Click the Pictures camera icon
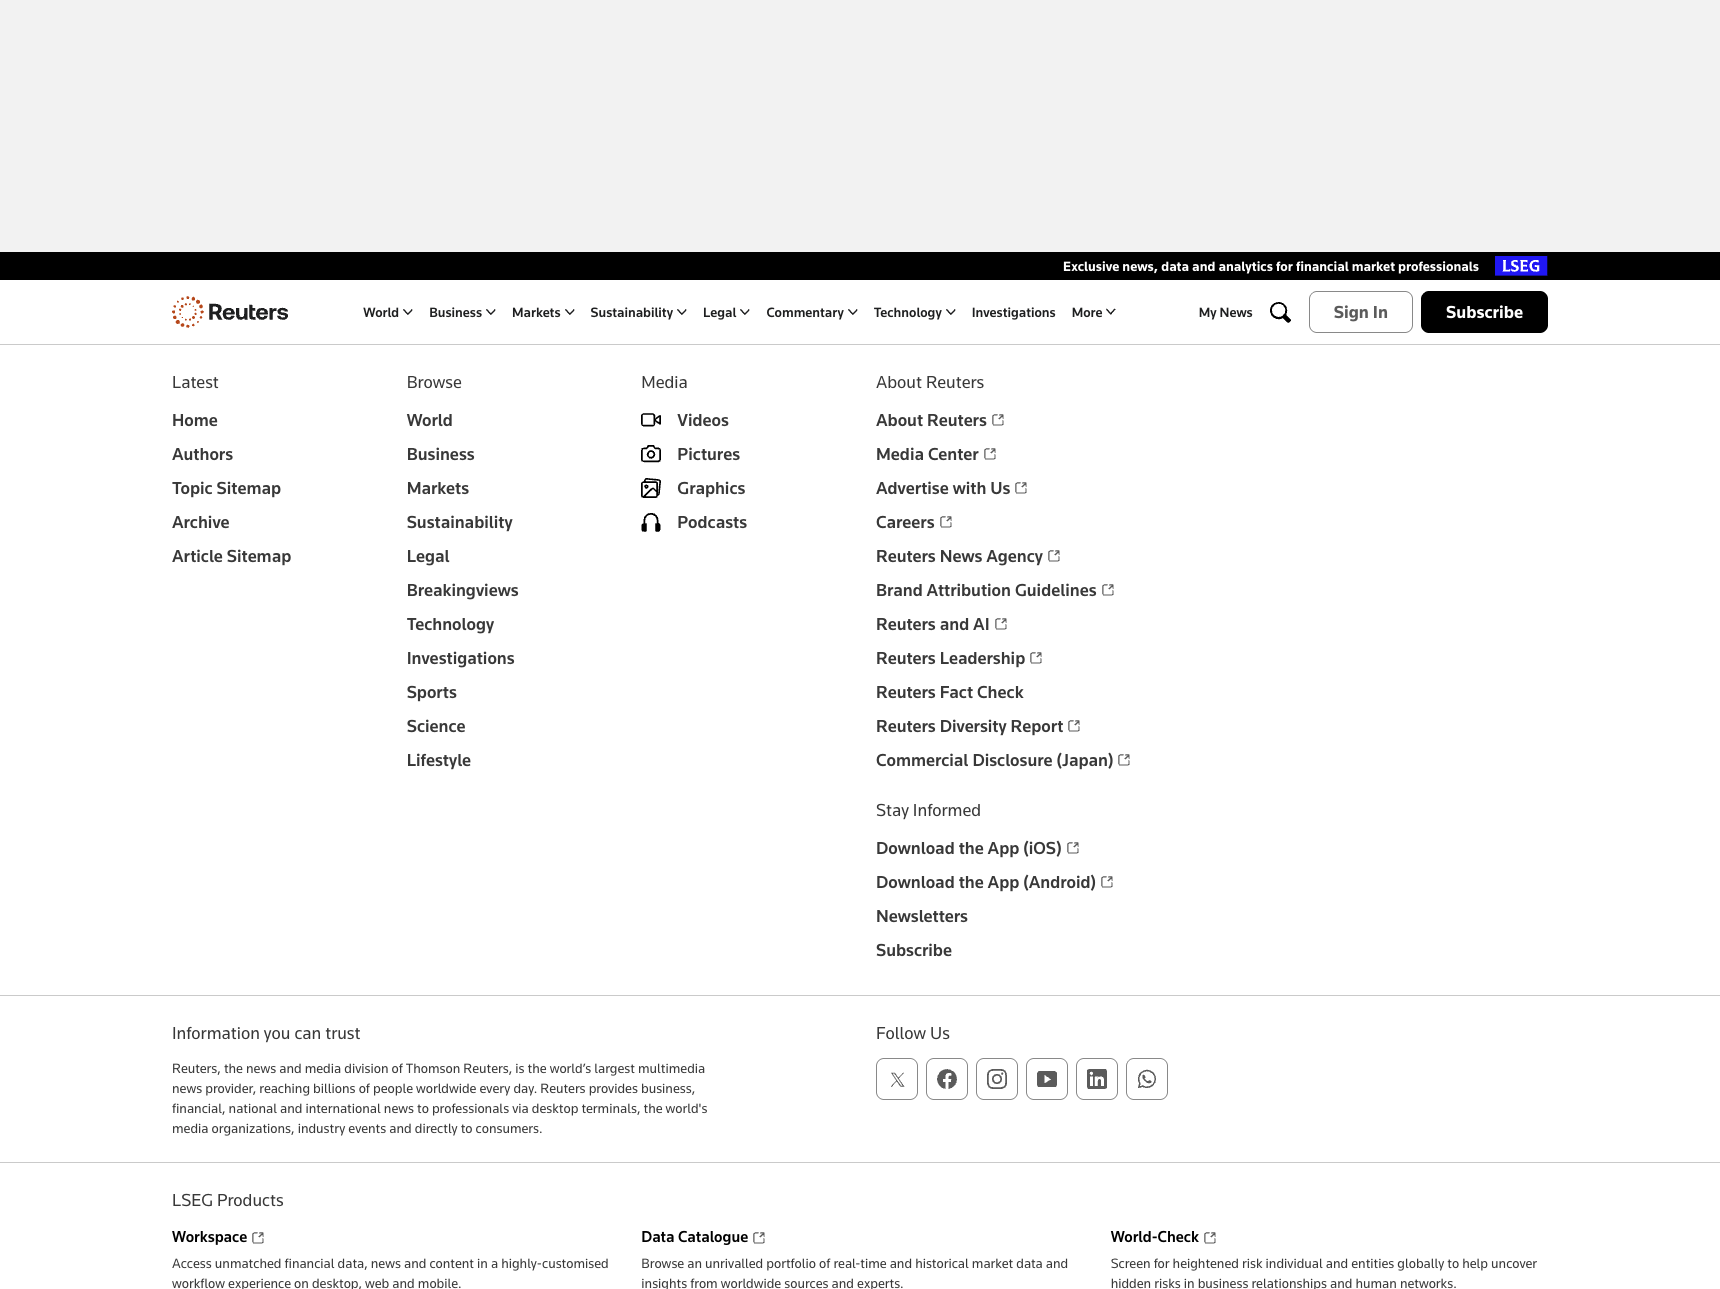 (651, 454)
